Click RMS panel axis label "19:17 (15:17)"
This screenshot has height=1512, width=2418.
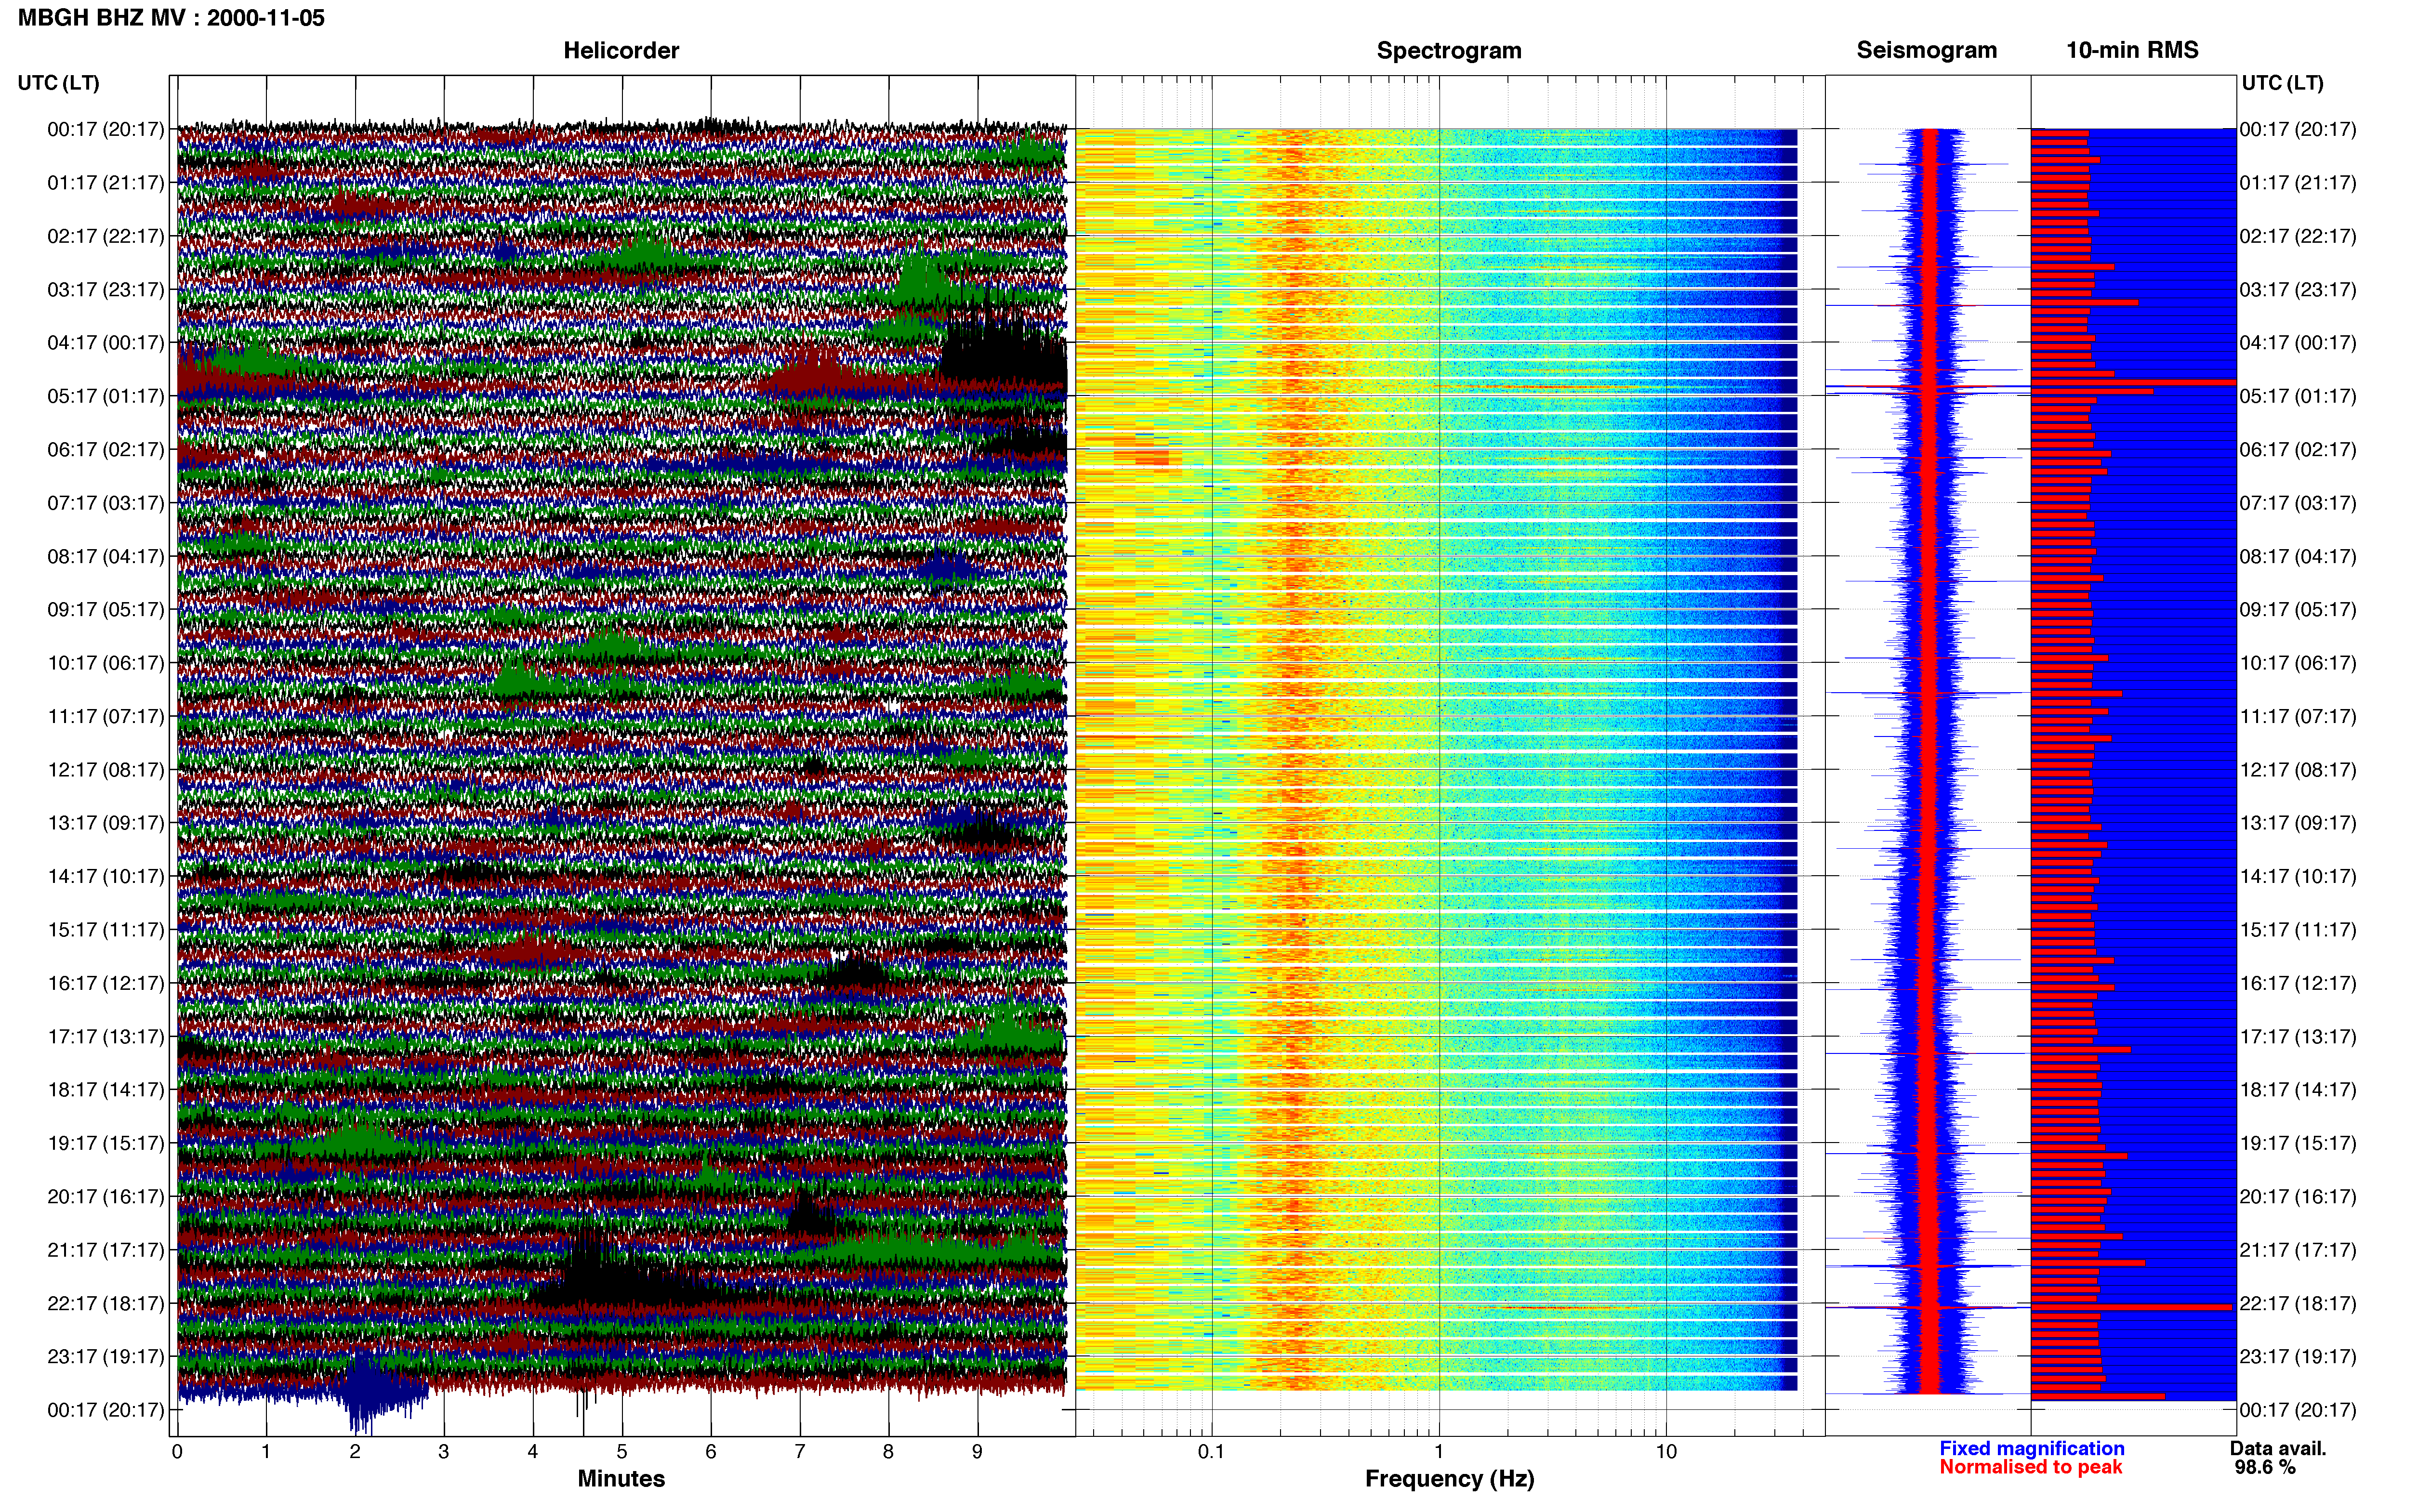click(2298, 1143)
